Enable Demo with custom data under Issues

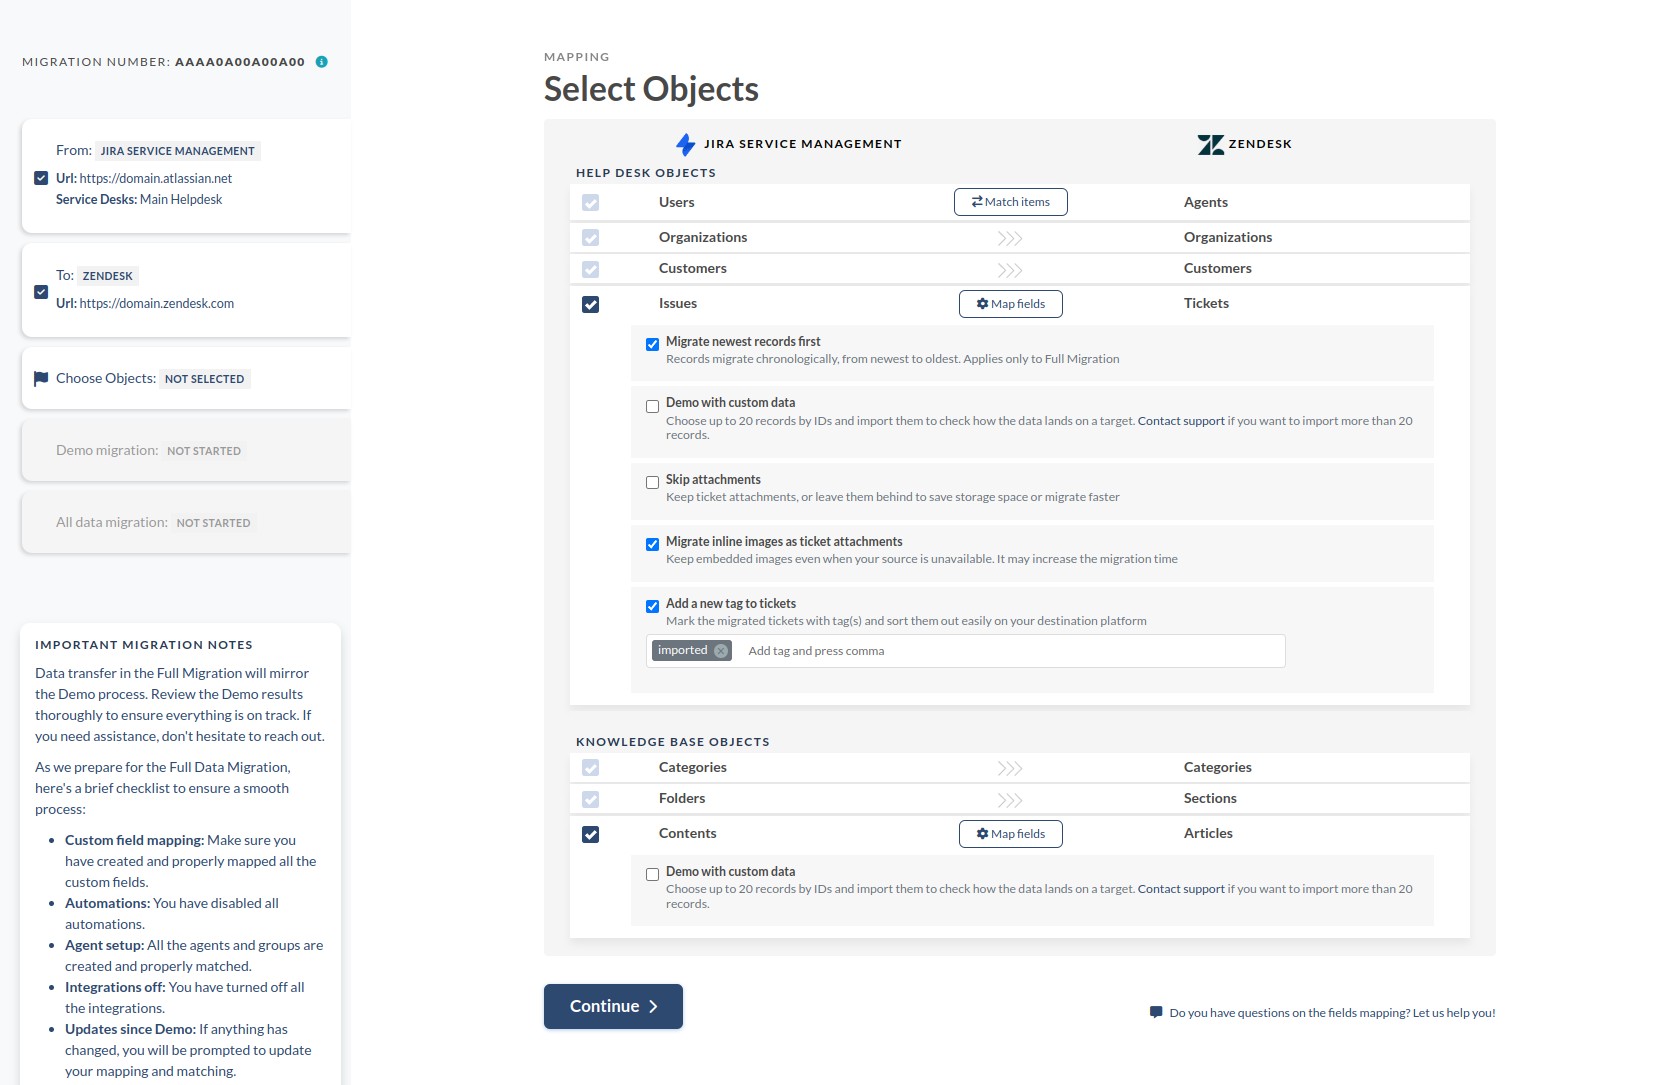(x=653, y=407)
